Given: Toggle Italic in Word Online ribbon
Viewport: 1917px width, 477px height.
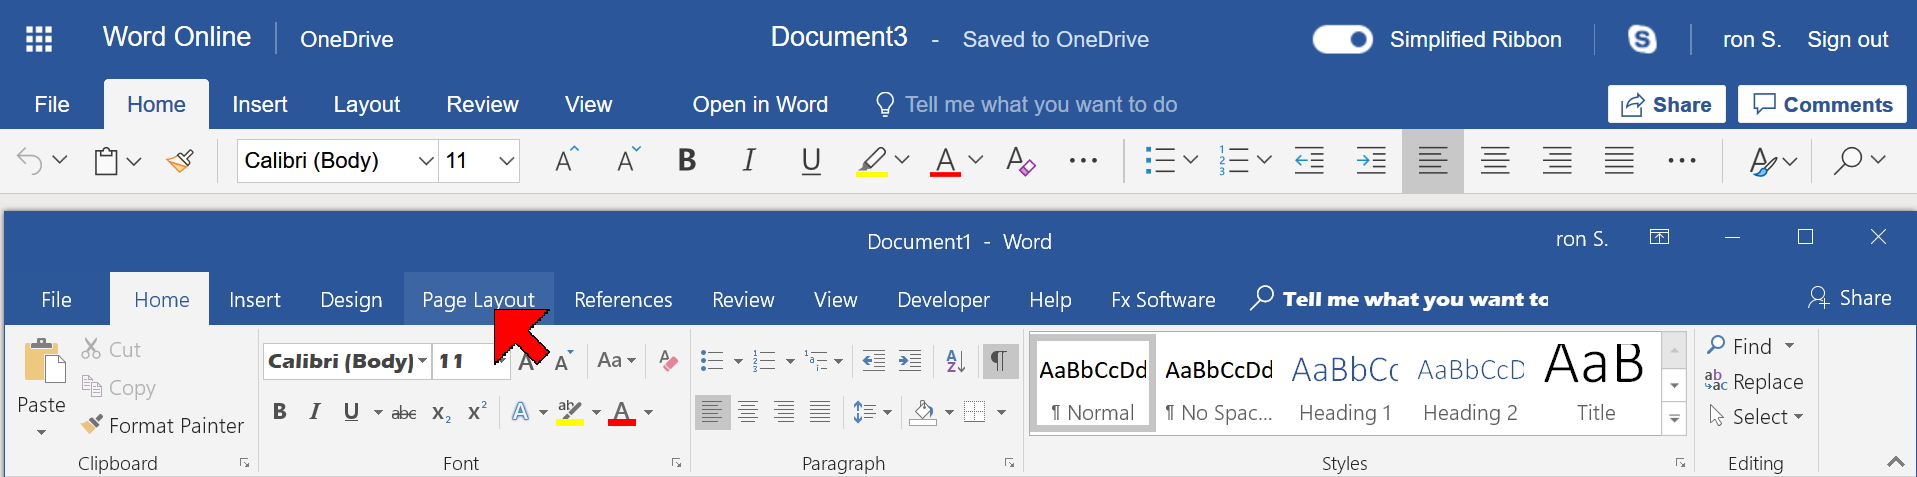Looking at the screenshot, I should [748, 160].
